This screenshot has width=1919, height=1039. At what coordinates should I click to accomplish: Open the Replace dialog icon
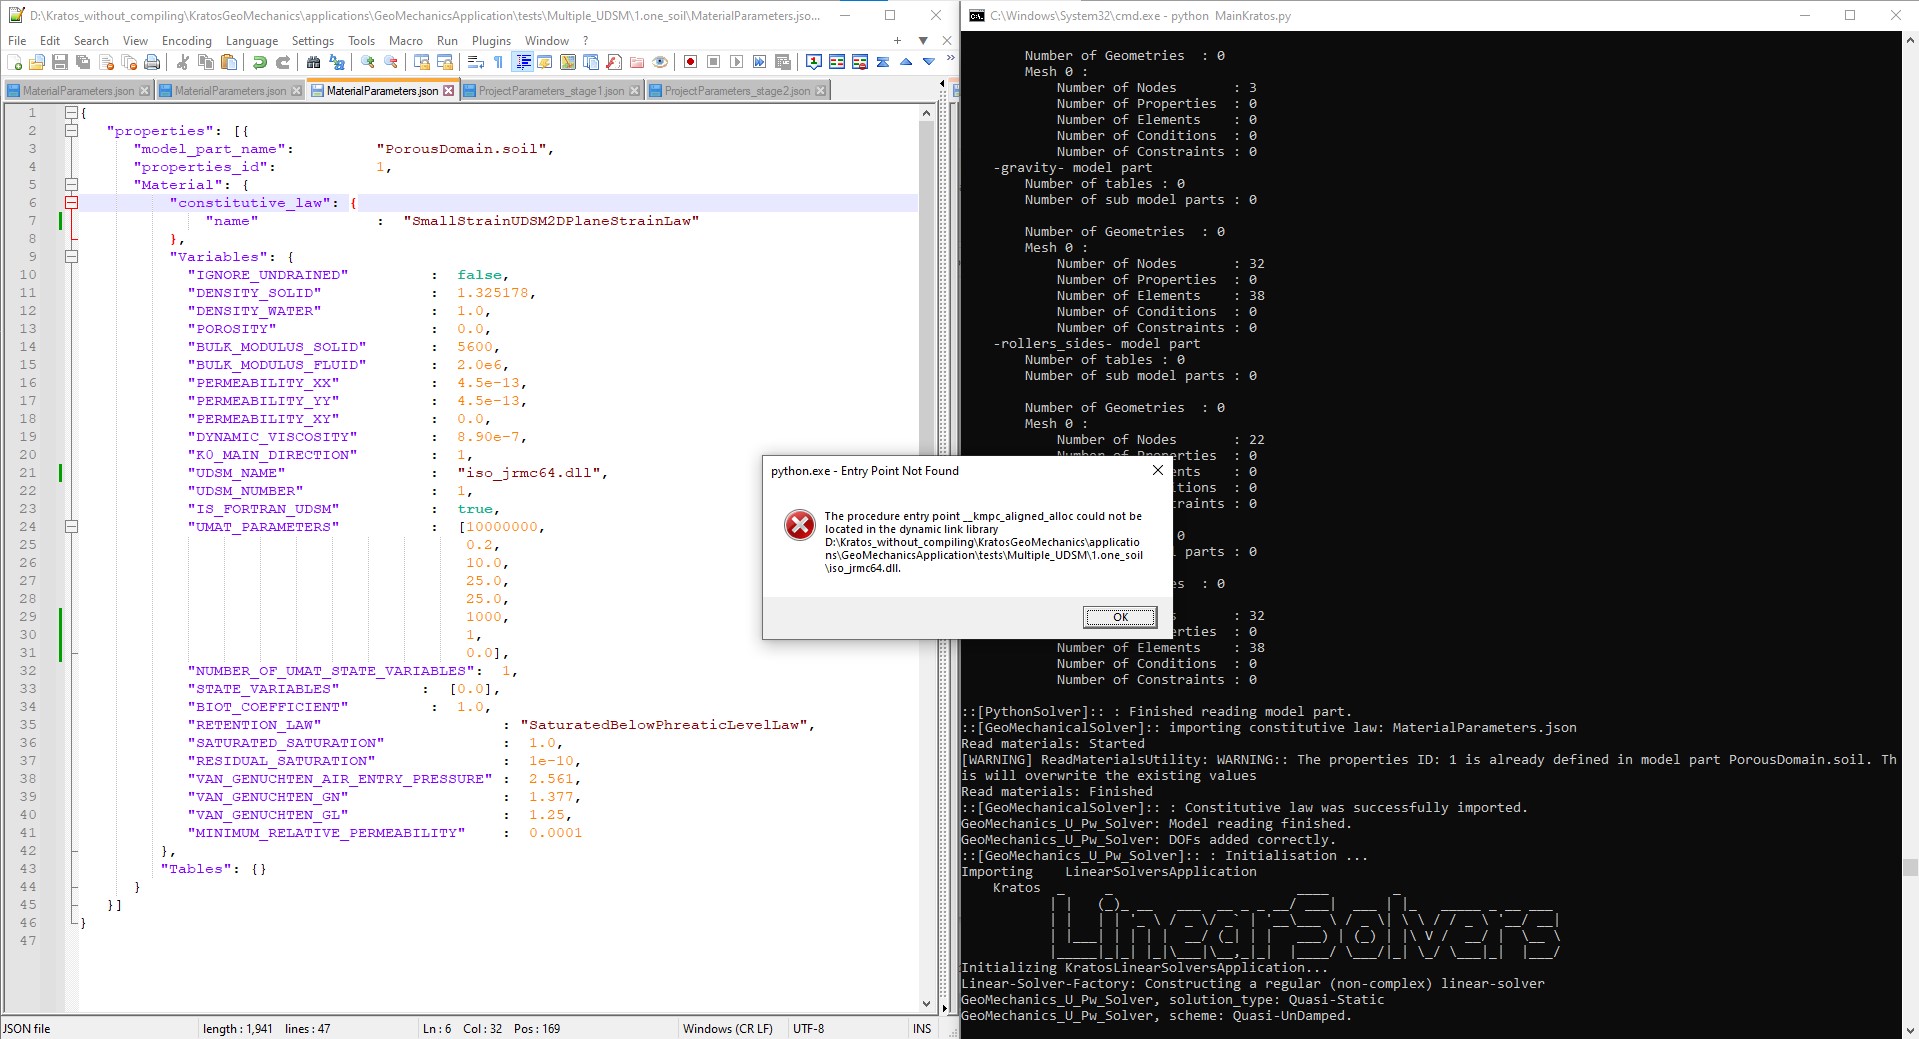click(x=336, y=62)
